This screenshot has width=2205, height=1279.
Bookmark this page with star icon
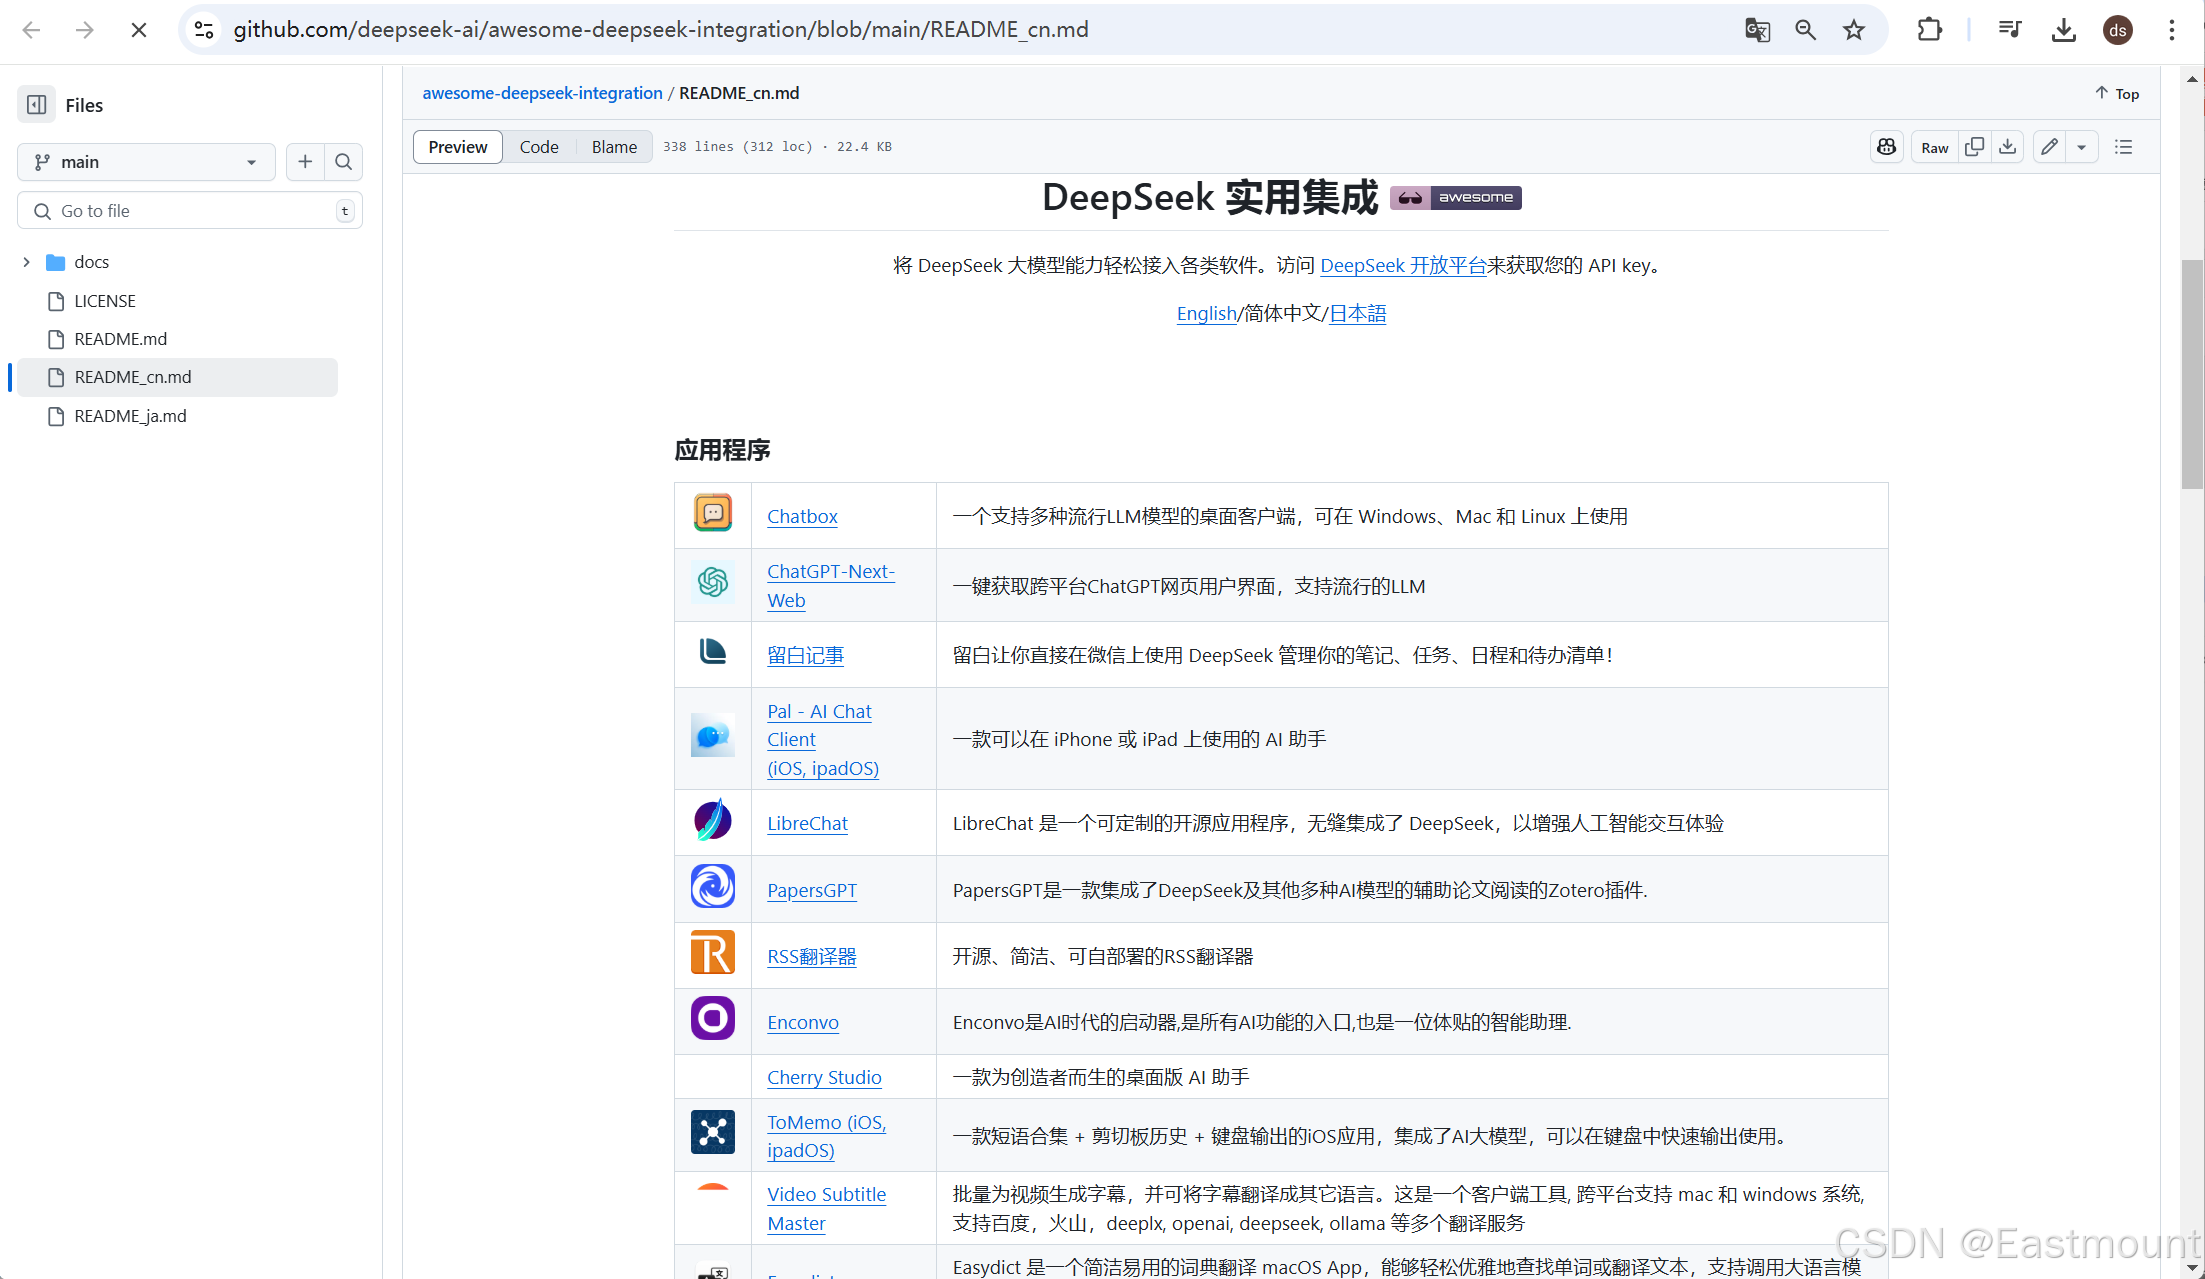click(1854, 30)
